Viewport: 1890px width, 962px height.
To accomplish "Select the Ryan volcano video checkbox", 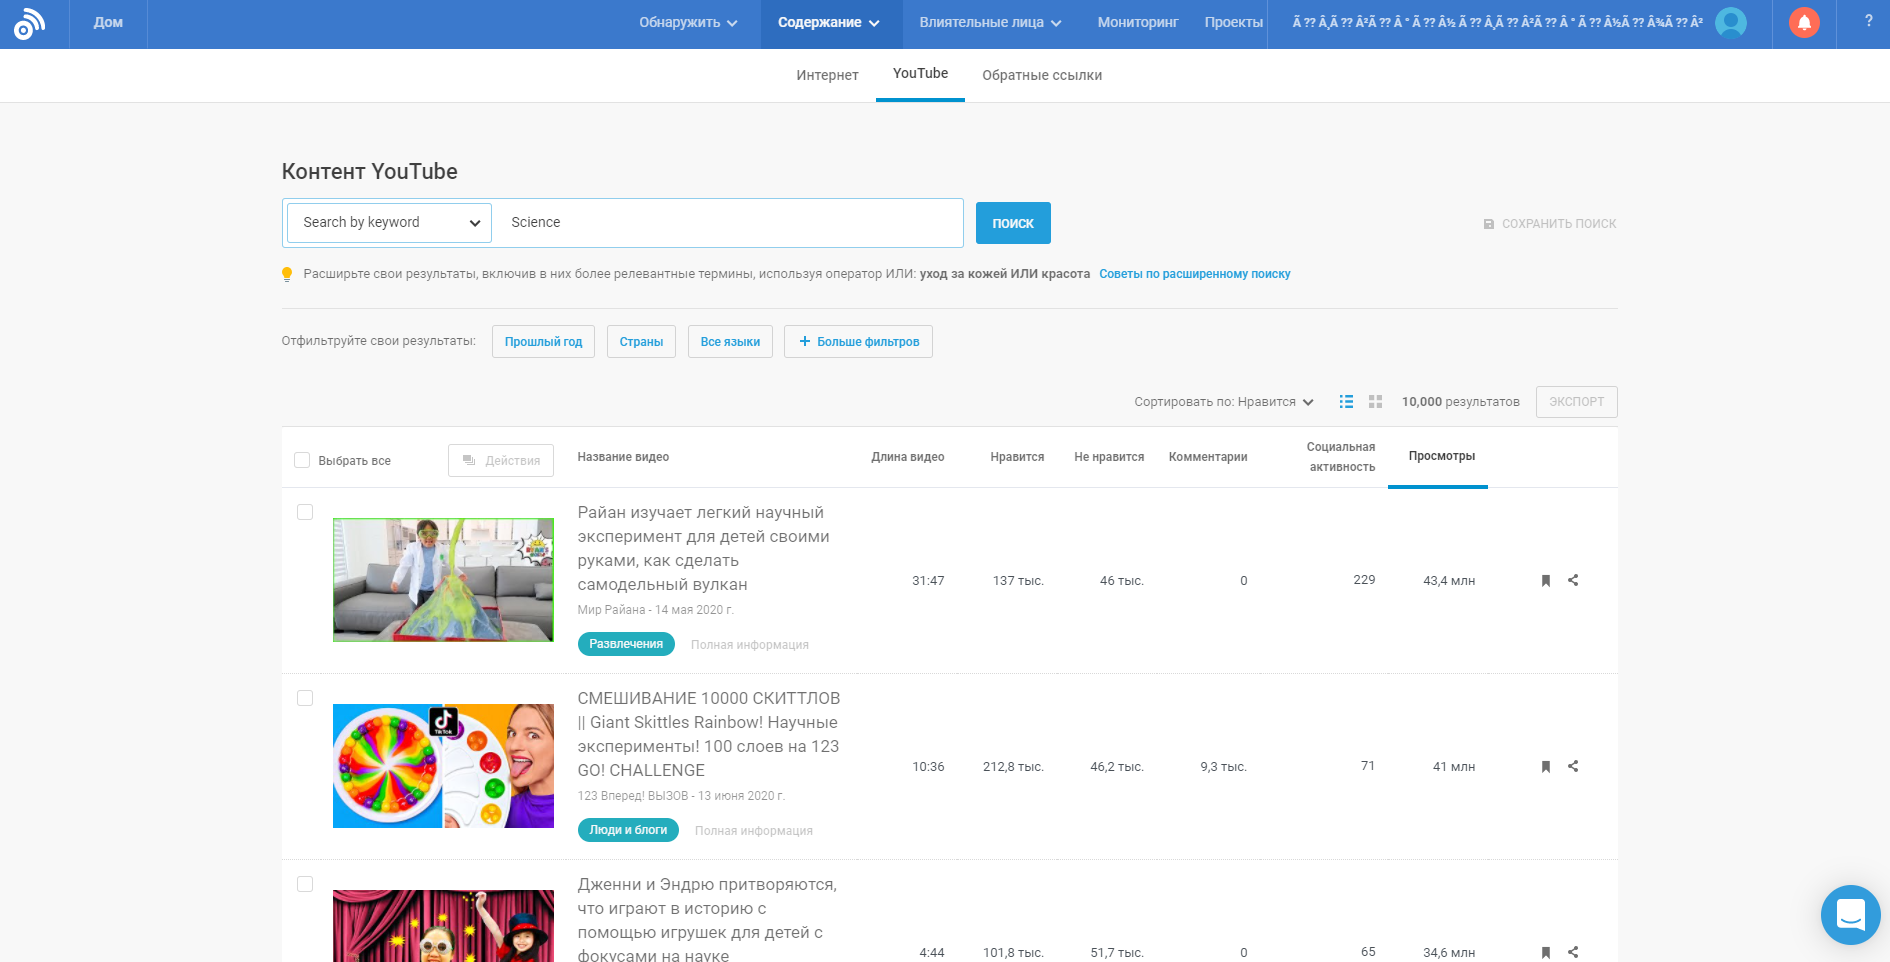I will 305,512.
